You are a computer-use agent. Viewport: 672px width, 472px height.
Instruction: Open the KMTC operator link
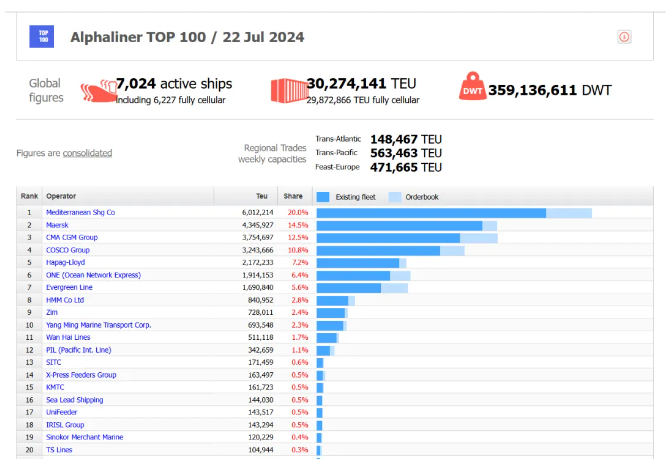pos(55,387)
